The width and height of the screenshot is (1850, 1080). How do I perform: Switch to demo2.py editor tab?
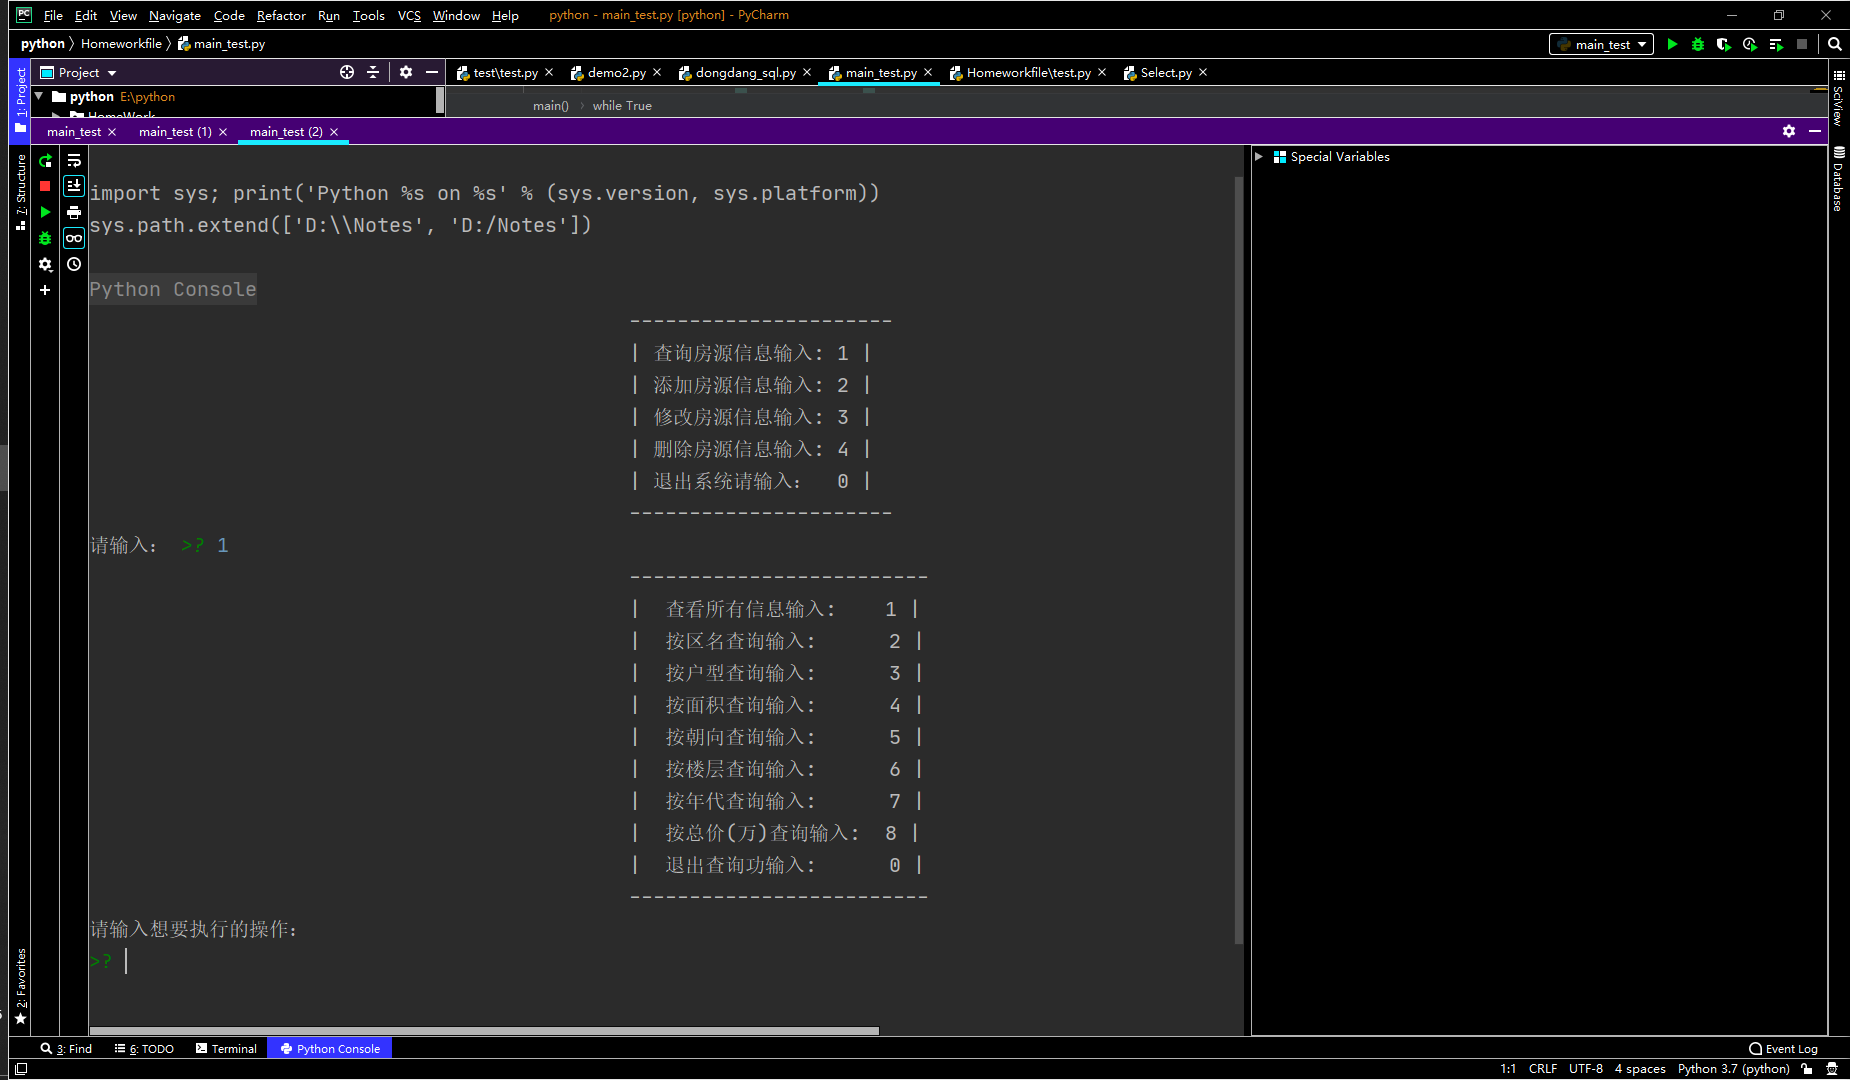tap(616, 72)
